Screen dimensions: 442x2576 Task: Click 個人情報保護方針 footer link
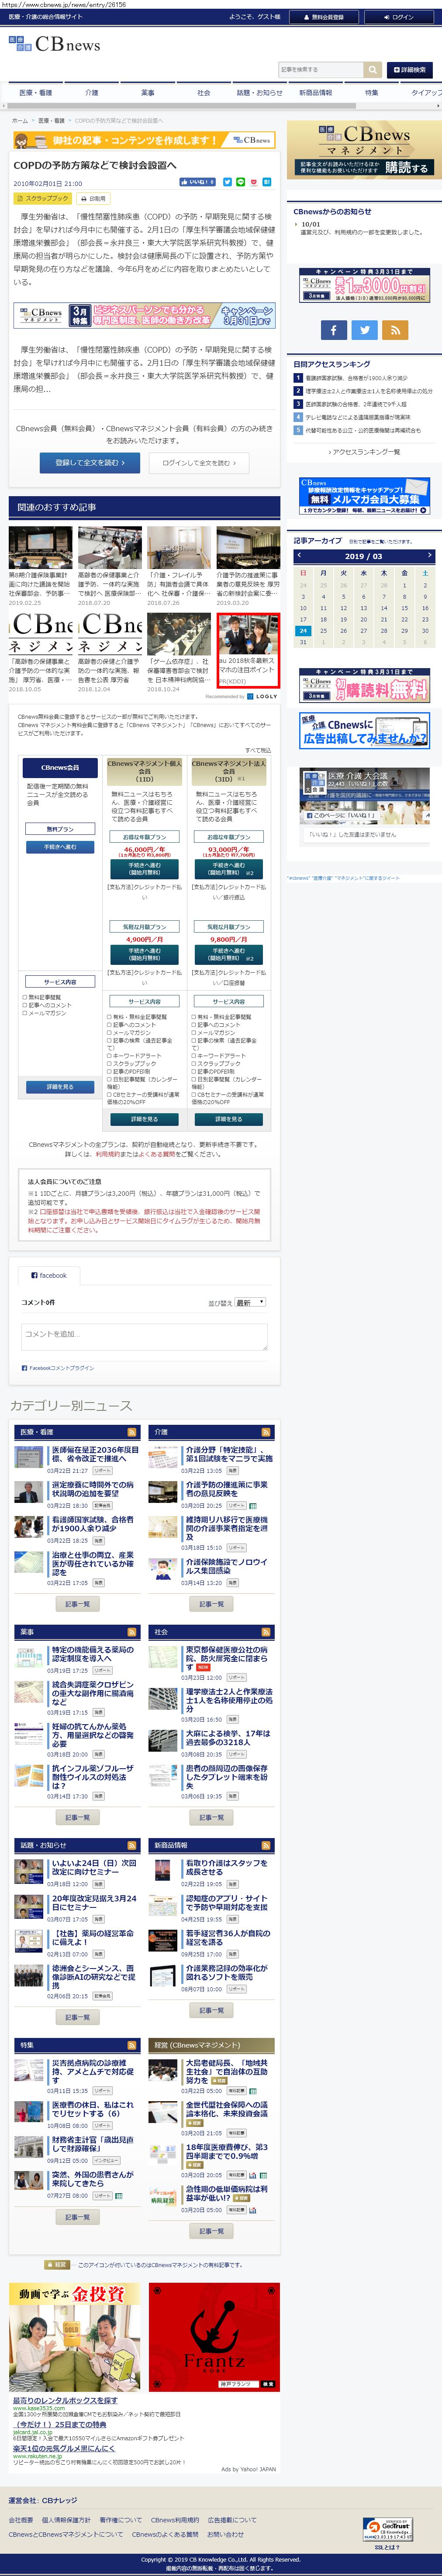tap(66, 2520)
